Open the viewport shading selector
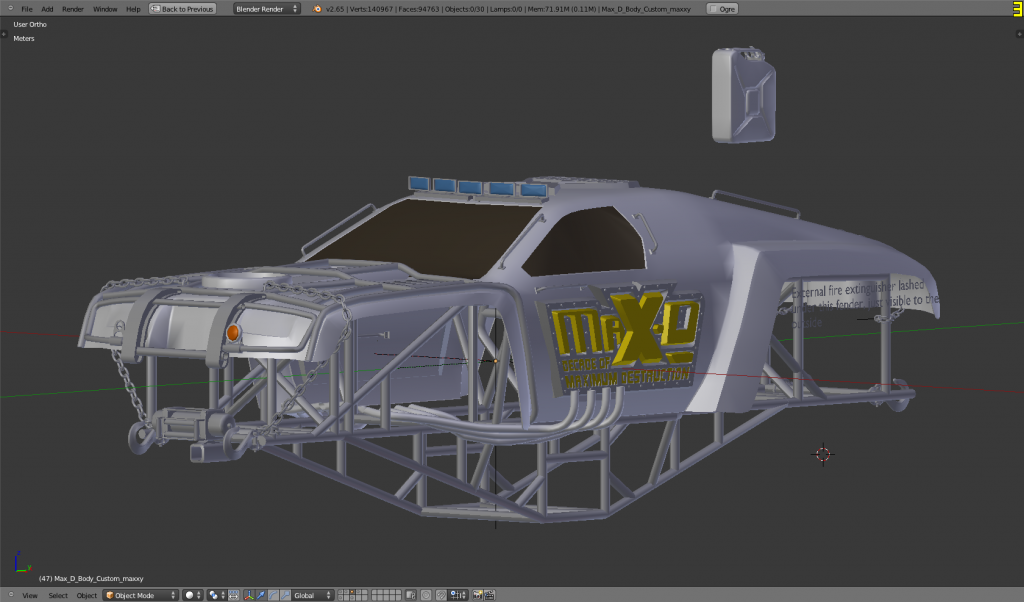Screen dimensions: 1024x602 click(193, 595)
